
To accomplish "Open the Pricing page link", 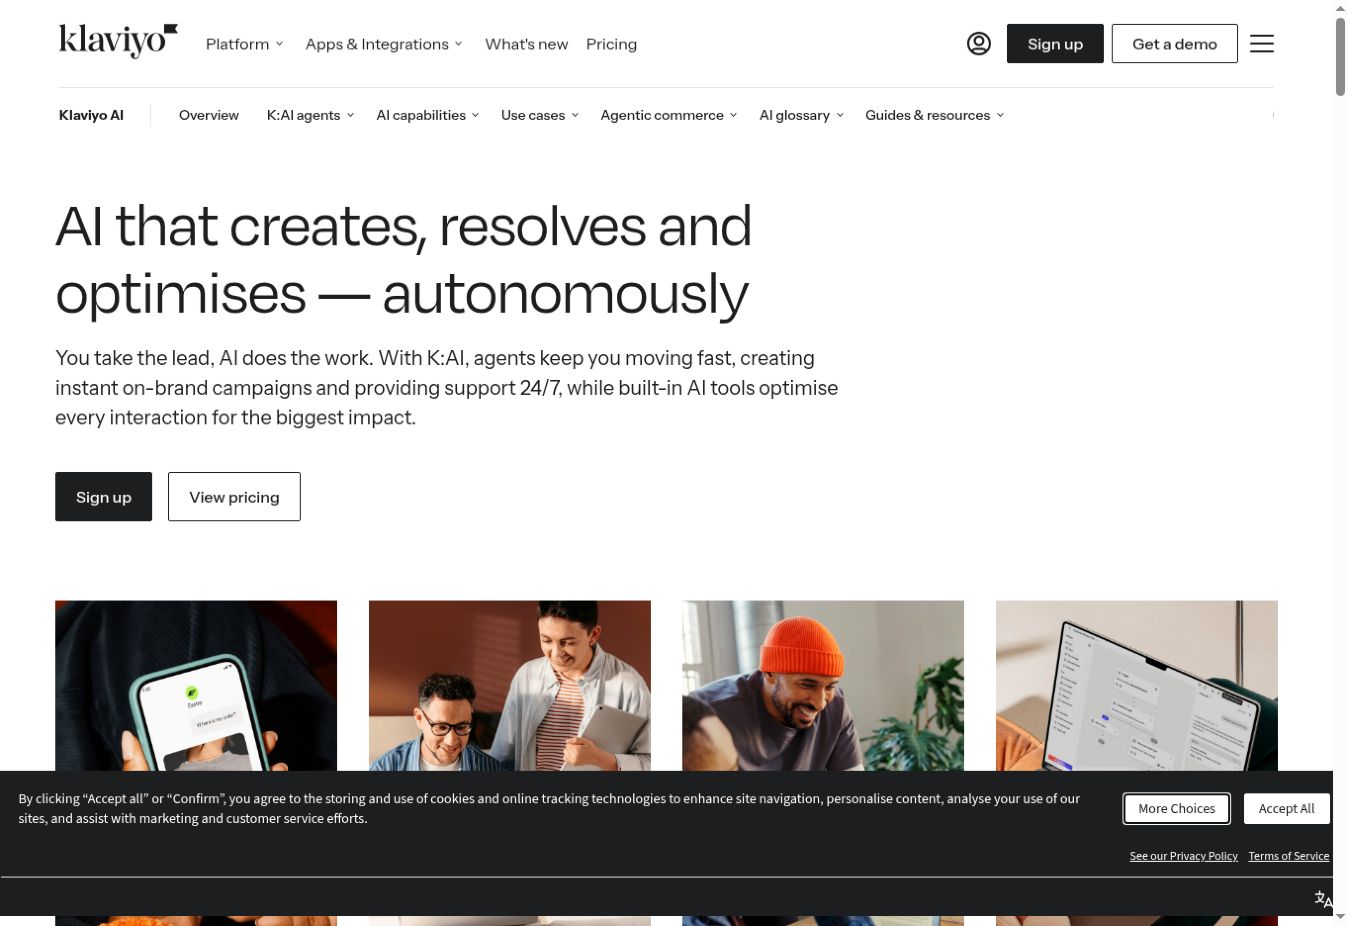I will (611, 44).
